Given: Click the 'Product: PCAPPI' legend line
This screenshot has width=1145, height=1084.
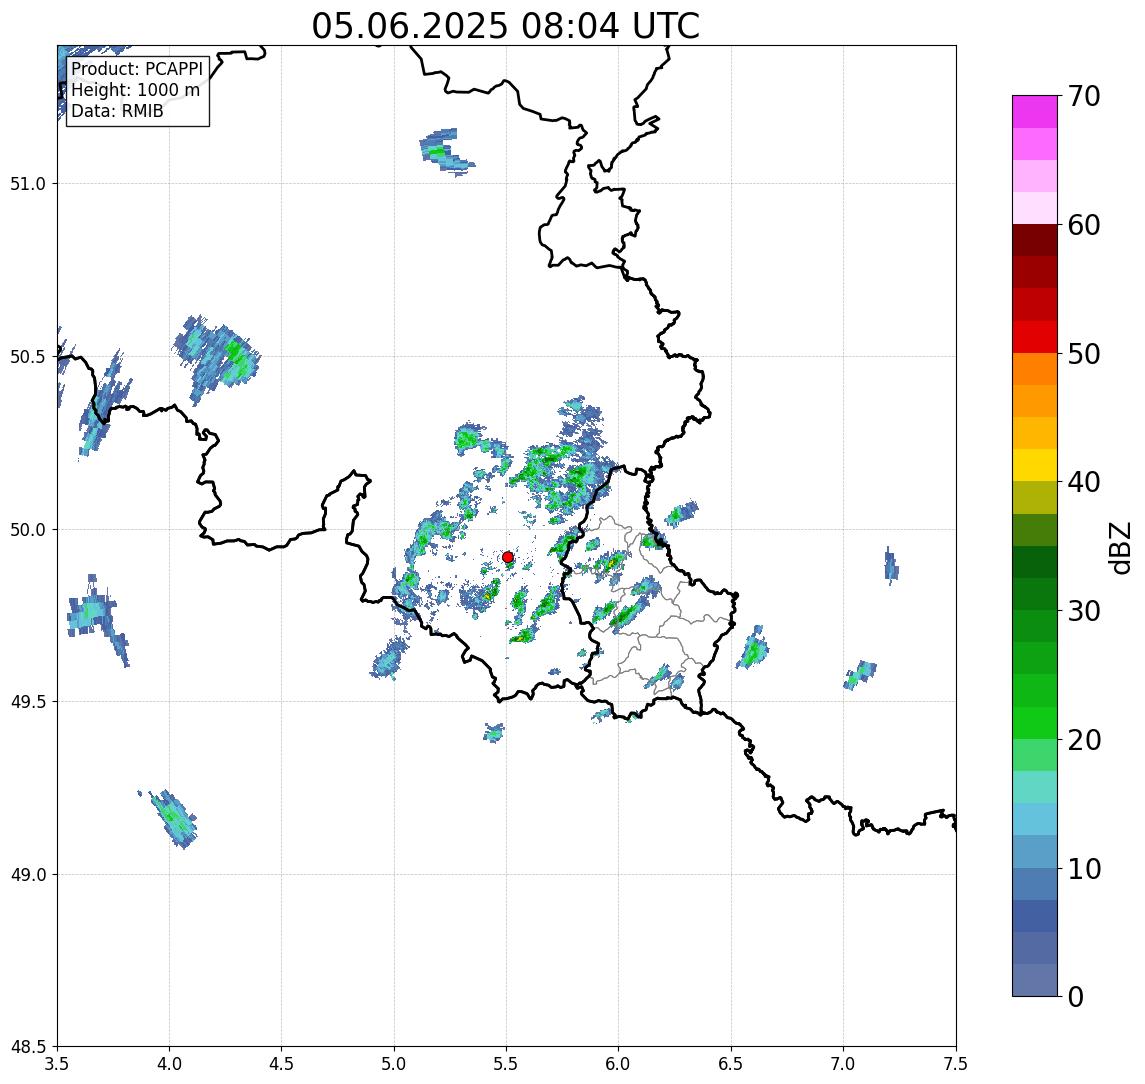Looking at the screenshot, I should coord(137,69).
